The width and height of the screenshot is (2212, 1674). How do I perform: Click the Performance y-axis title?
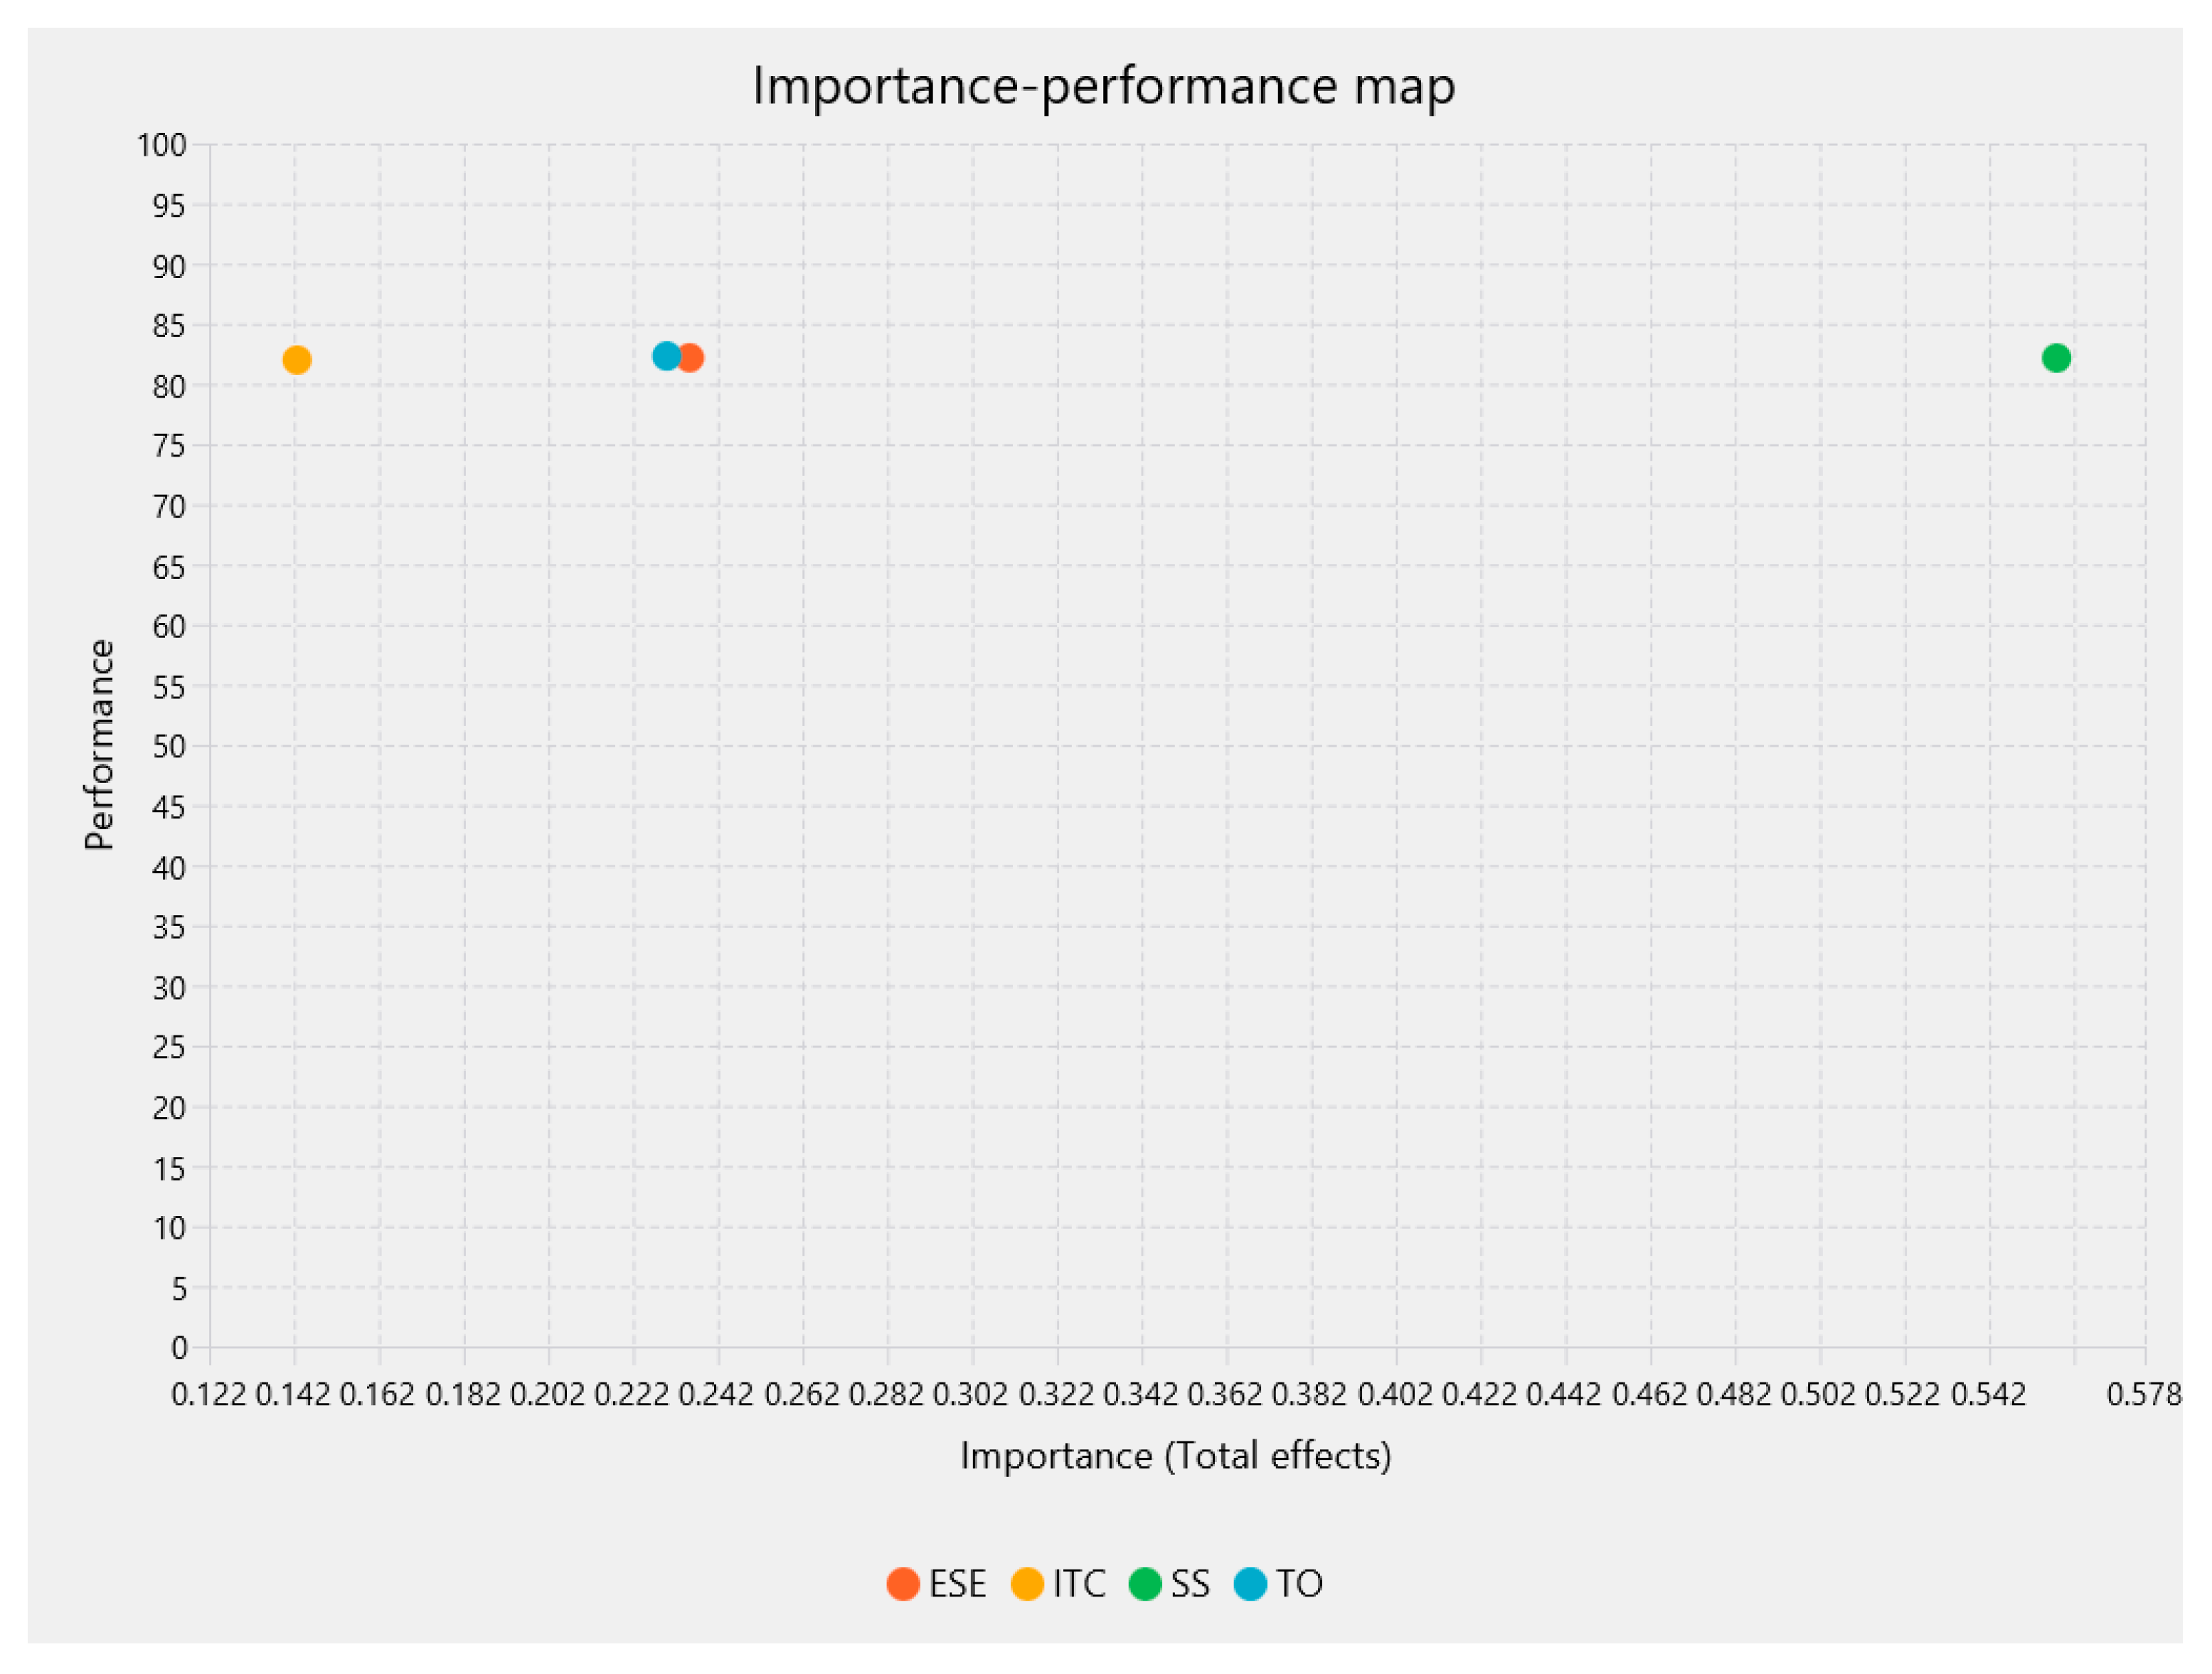[x=100, y=745]
